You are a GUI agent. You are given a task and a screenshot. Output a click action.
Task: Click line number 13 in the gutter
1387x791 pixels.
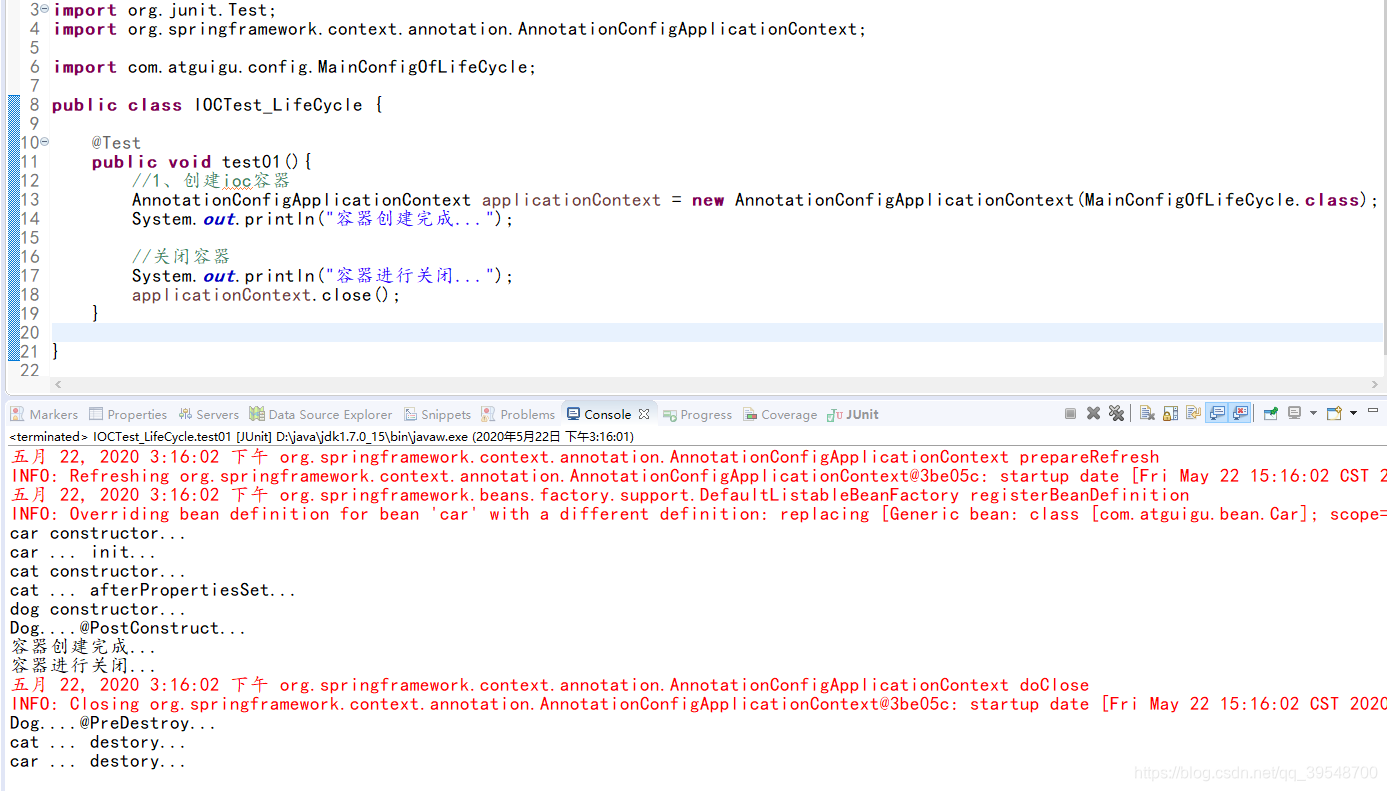pos(29,200)
